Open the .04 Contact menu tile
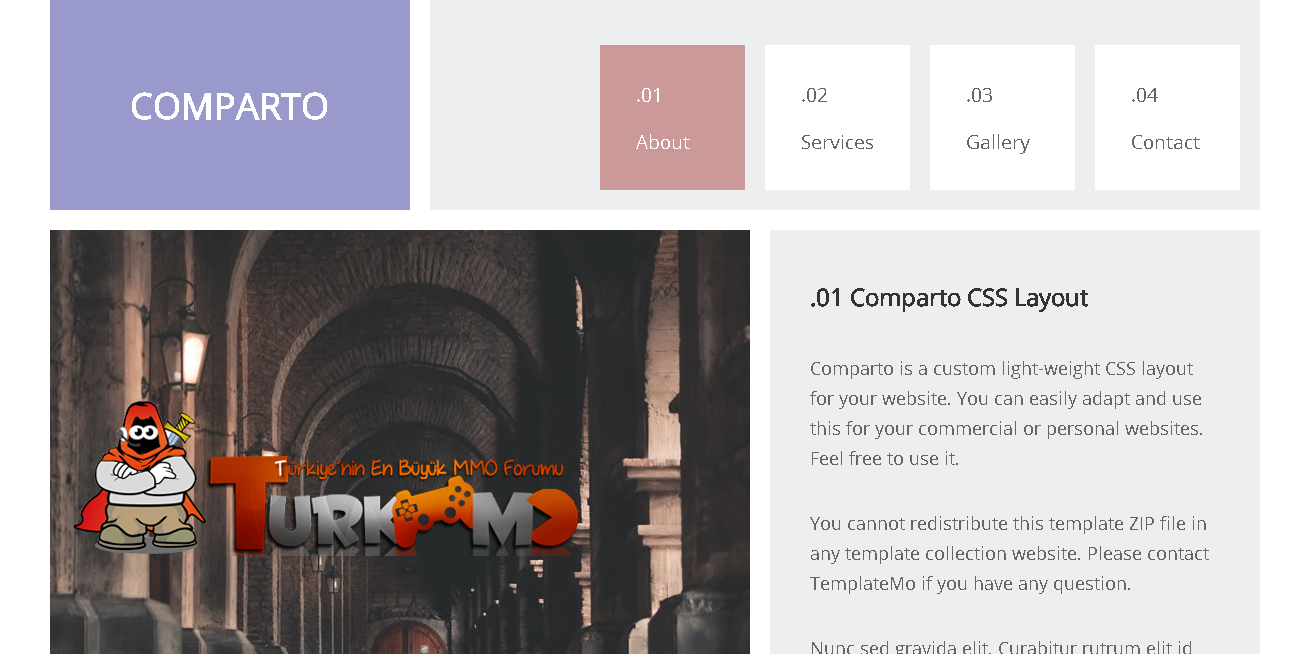The width and height of the screenshot is (1310, 654). 1167,117
